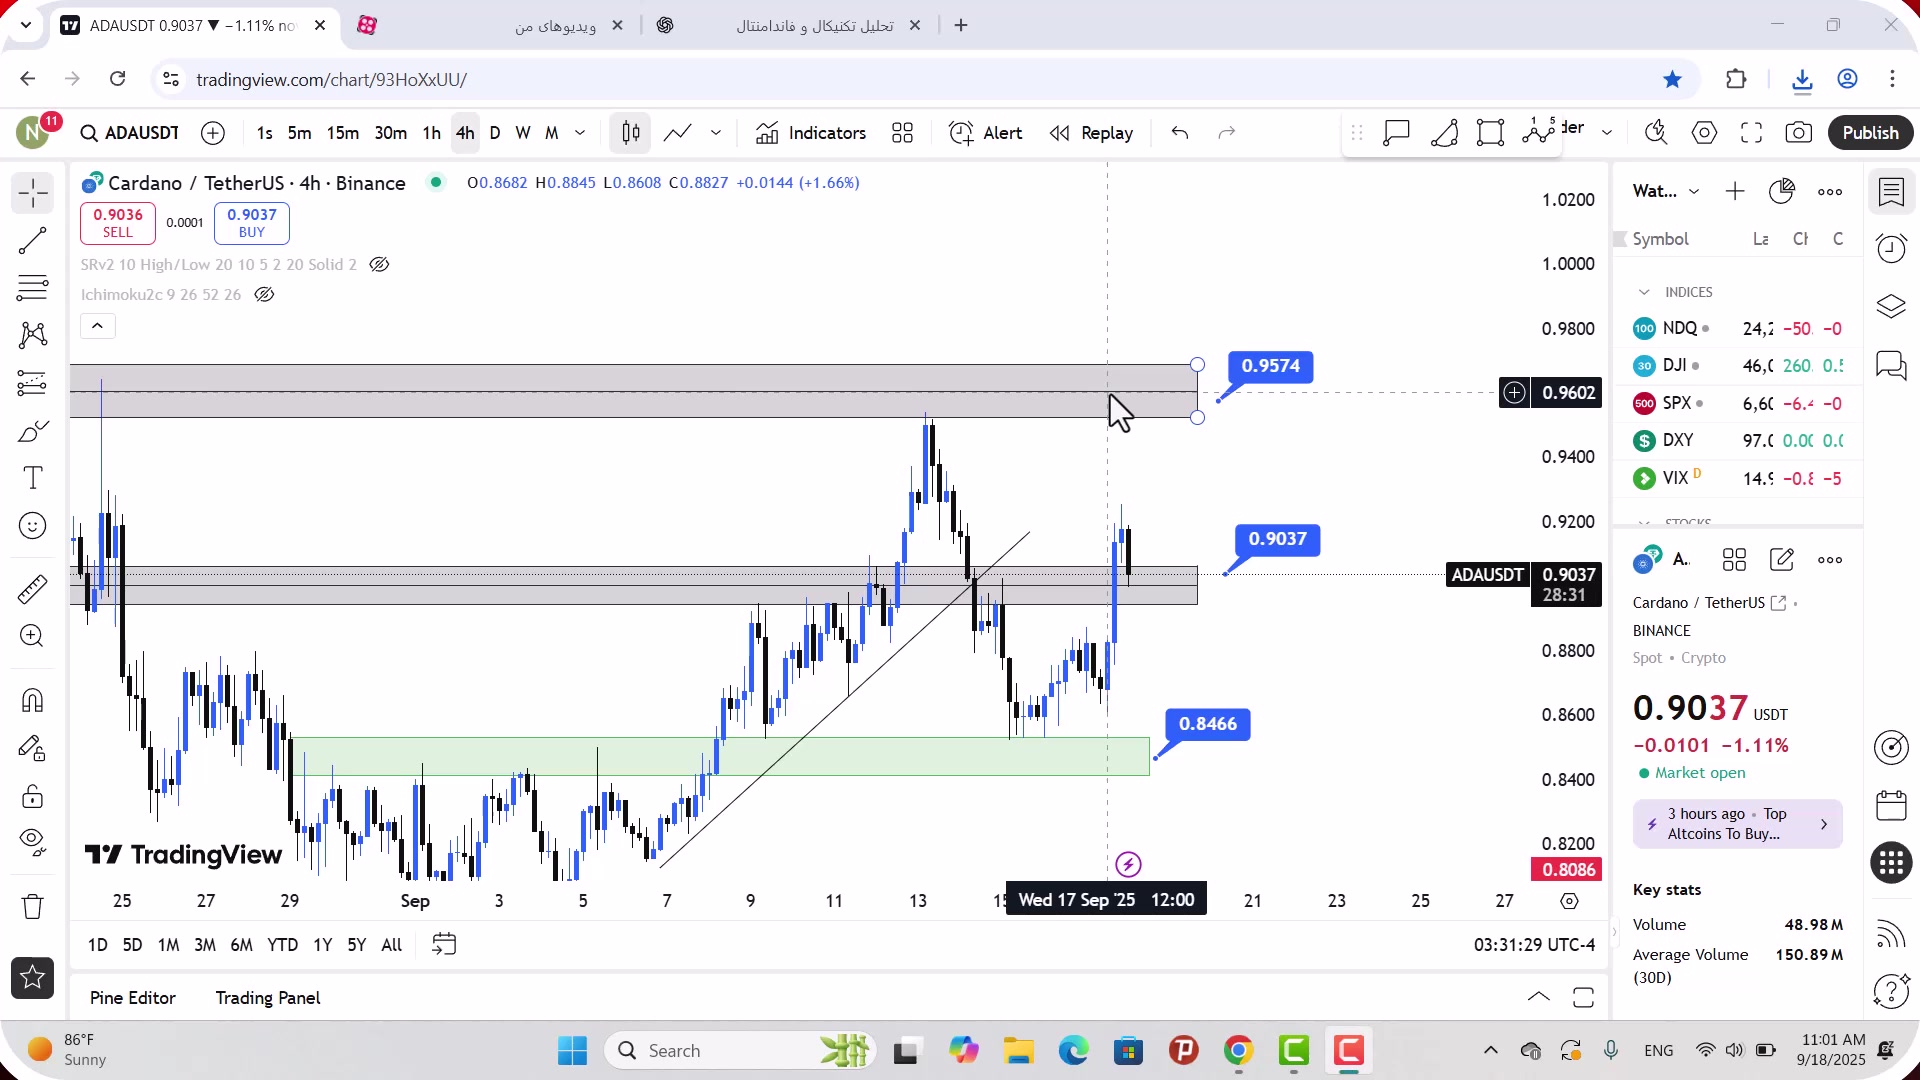The width and height of the screenshot is (1920, 1080).
Task: Open chart settings hexagon icon
Action: point(1705,133)
